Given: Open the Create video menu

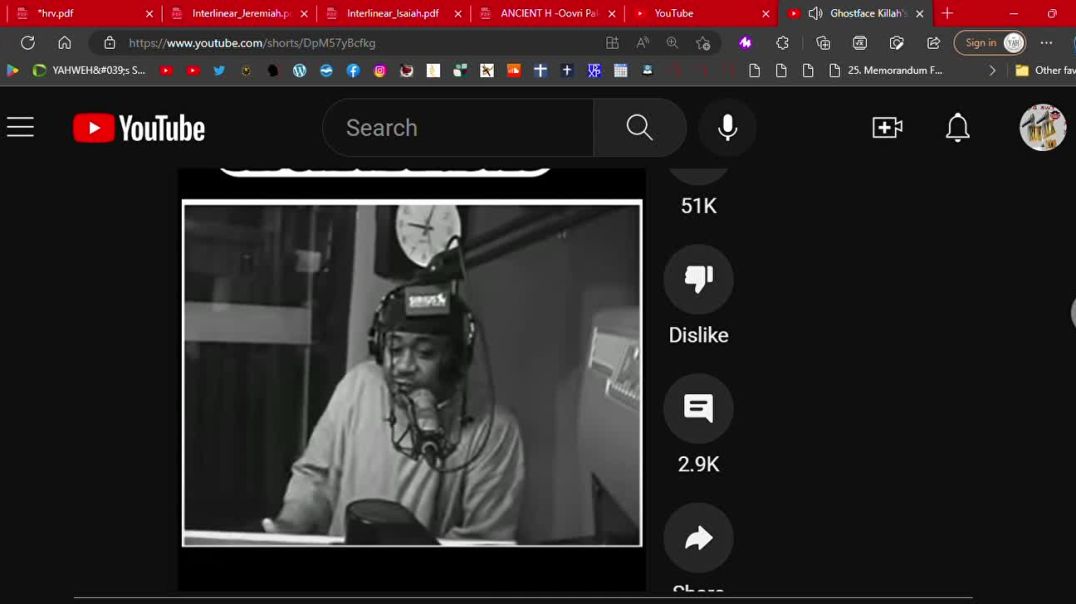Looking at the screenshot, I should click(x=887, y=128).
